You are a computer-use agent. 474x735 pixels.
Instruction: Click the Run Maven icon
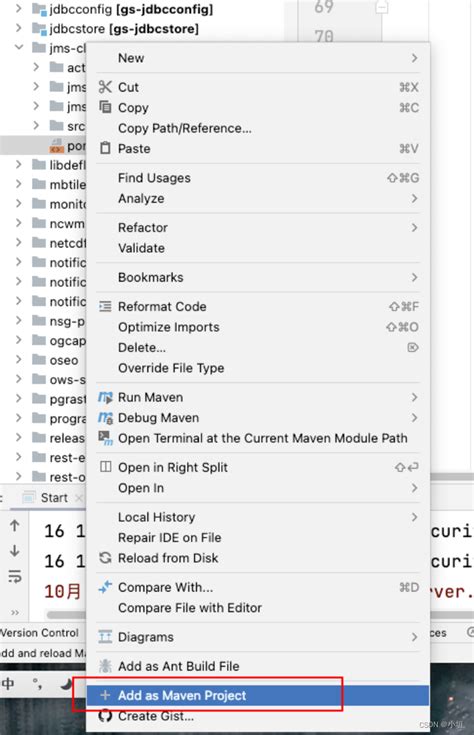pos(105,397)
